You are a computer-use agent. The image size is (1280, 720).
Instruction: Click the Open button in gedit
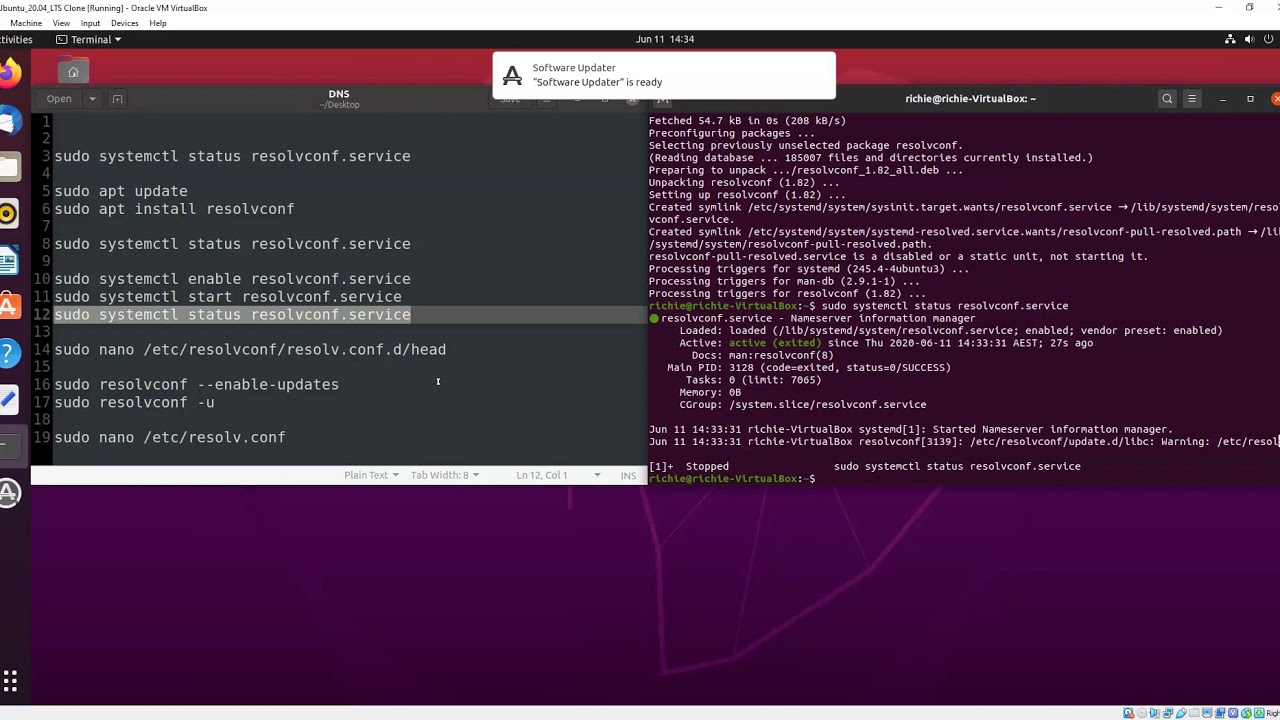click(x=59, y=99)
